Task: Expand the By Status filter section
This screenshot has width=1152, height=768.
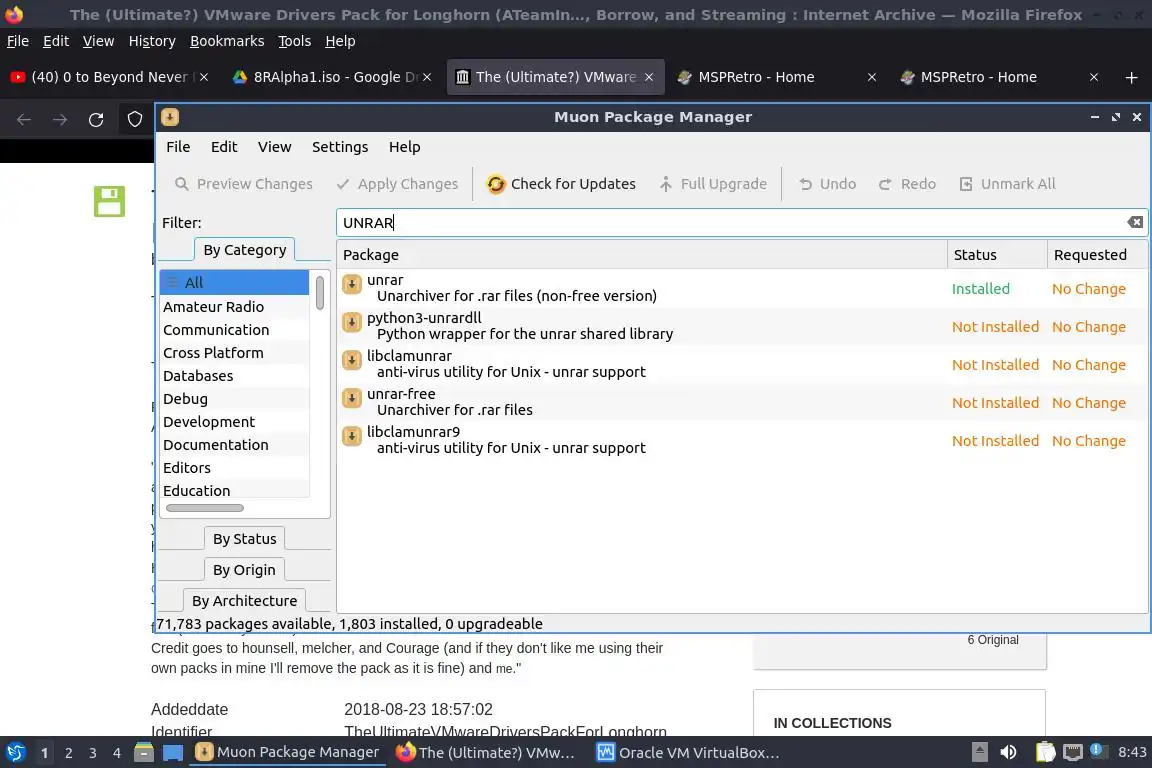Action: coord(245,539)
